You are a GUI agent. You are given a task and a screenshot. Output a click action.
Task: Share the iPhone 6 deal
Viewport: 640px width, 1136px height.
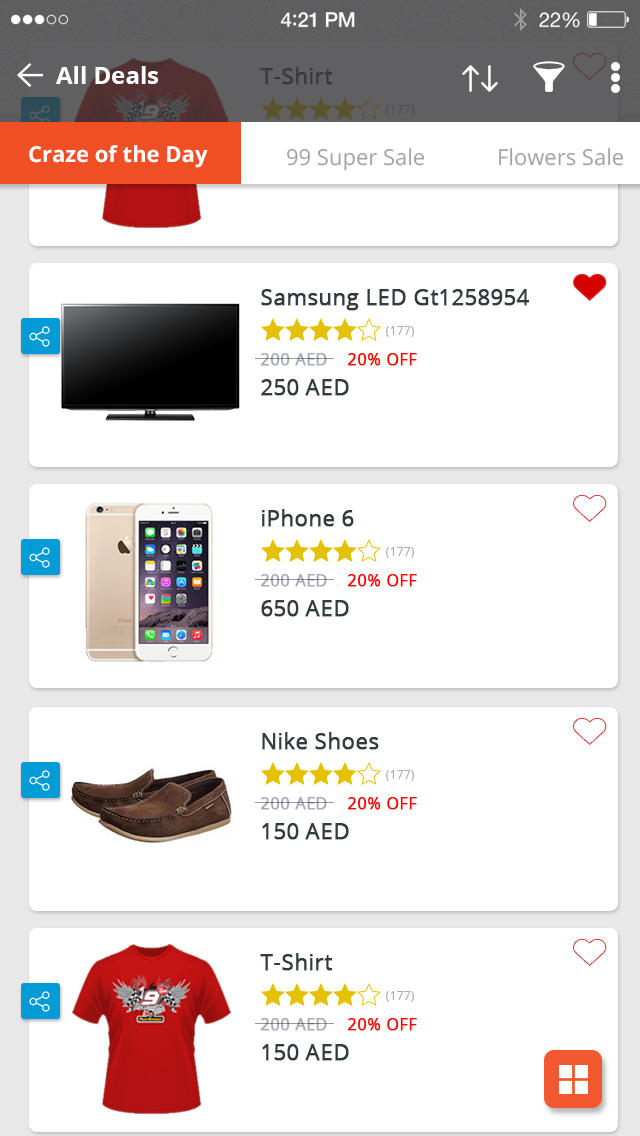pyautogui.click(x=40, y=557)
